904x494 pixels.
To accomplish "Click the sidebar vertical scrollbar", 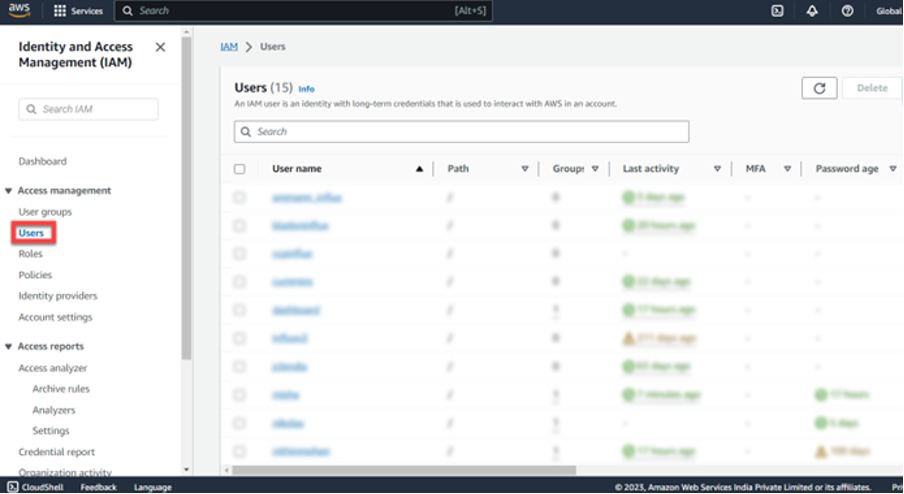I will (x=186, y=198).
